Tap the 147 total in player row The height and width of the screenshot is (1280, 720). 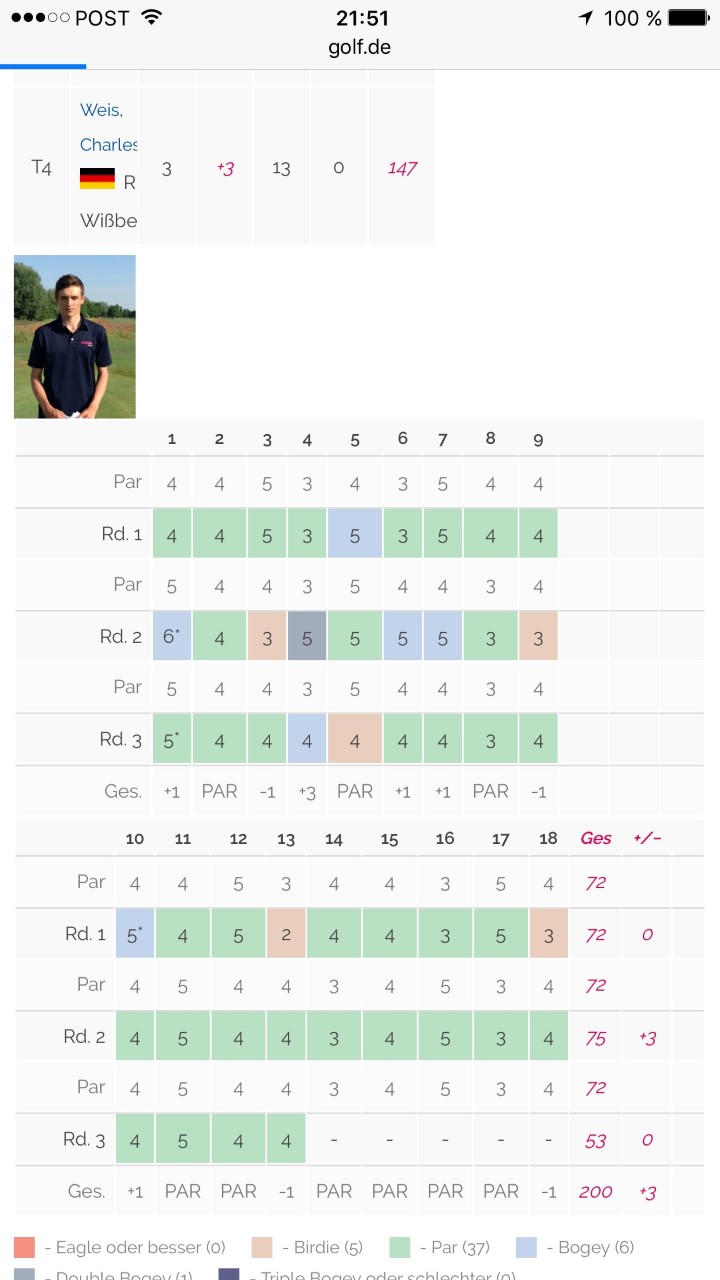click(402, 168)
